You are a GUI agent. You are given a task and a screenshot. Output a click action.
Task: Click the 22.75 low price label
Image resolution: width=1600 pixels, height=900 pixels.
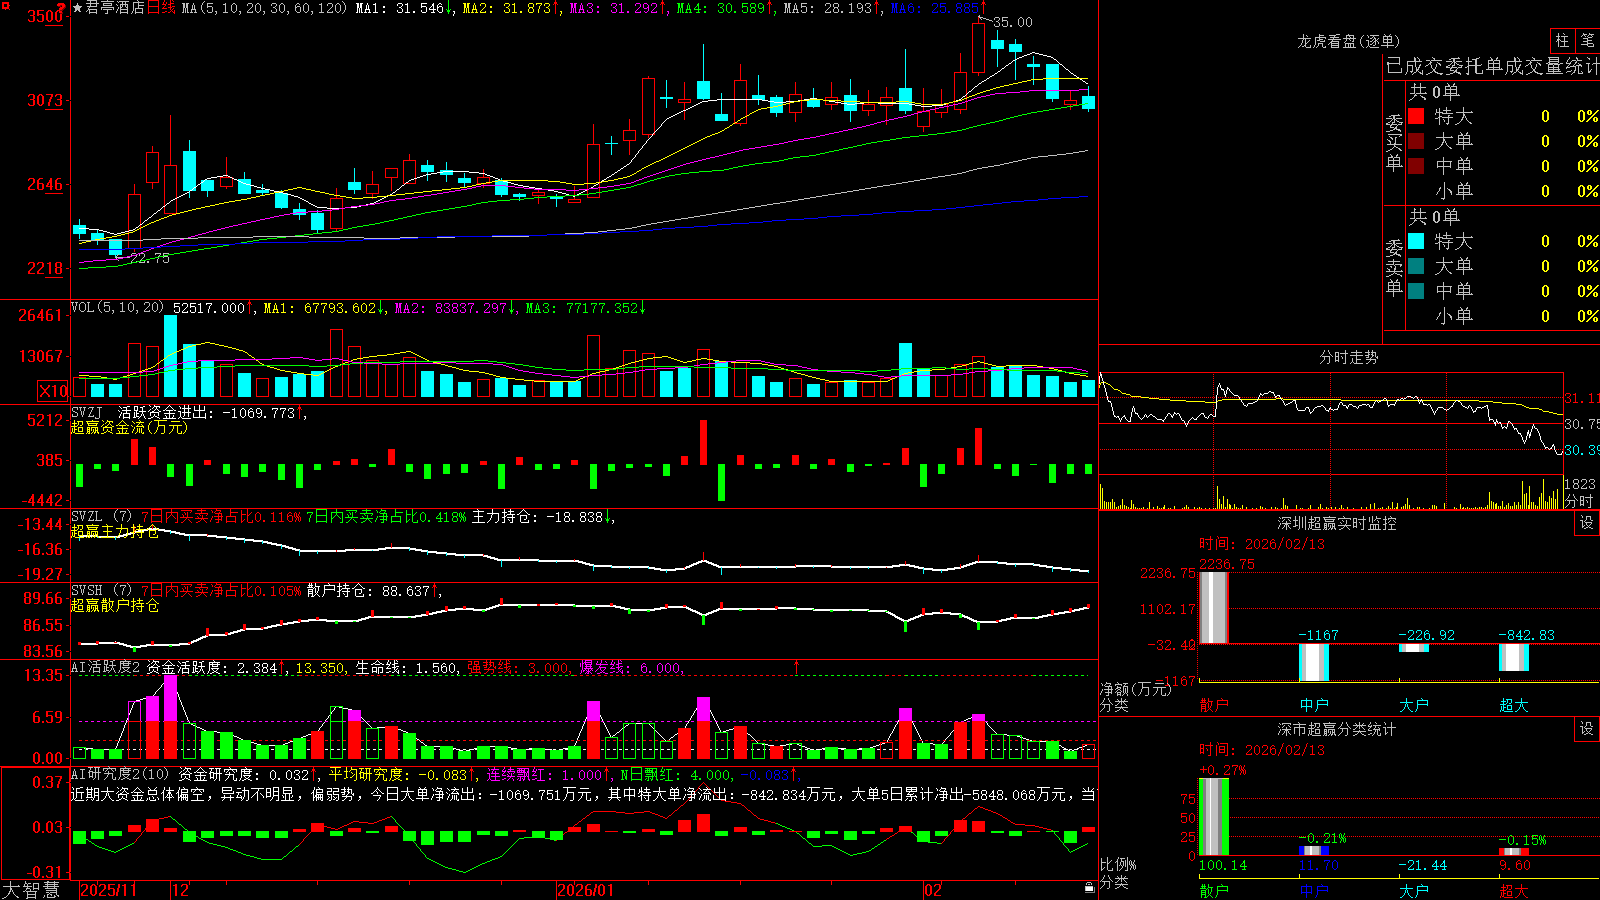point(150,258)
